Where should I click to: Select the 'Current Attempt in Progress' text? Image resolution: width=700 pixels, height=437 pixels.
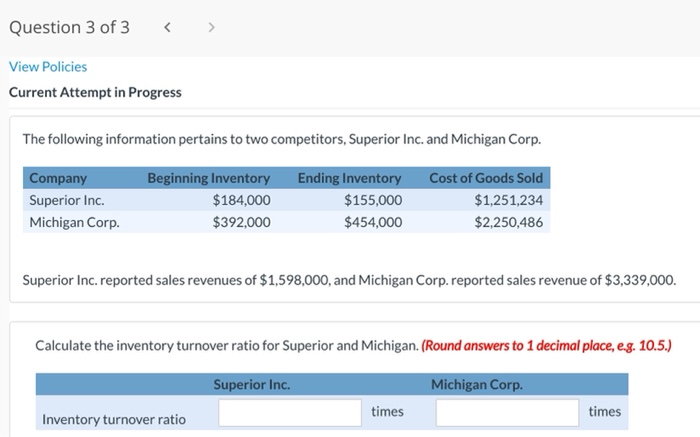tap(95, 92)
